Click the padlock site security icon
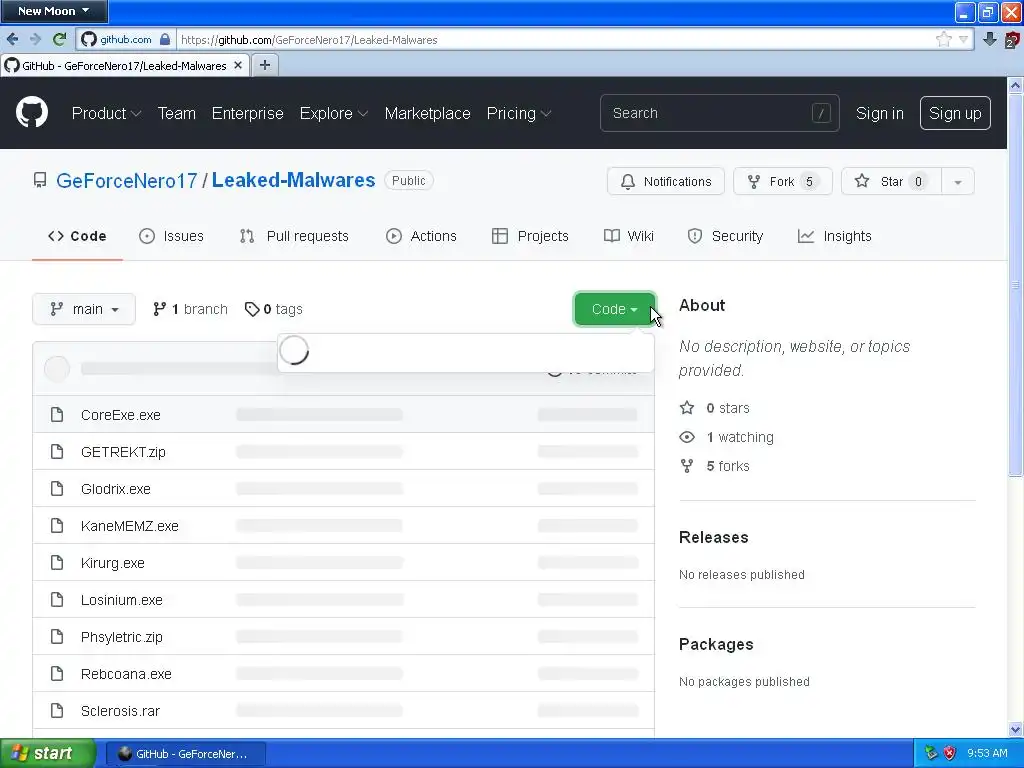1024x768 pixels. pyautogui.click(x=165, y=39)
